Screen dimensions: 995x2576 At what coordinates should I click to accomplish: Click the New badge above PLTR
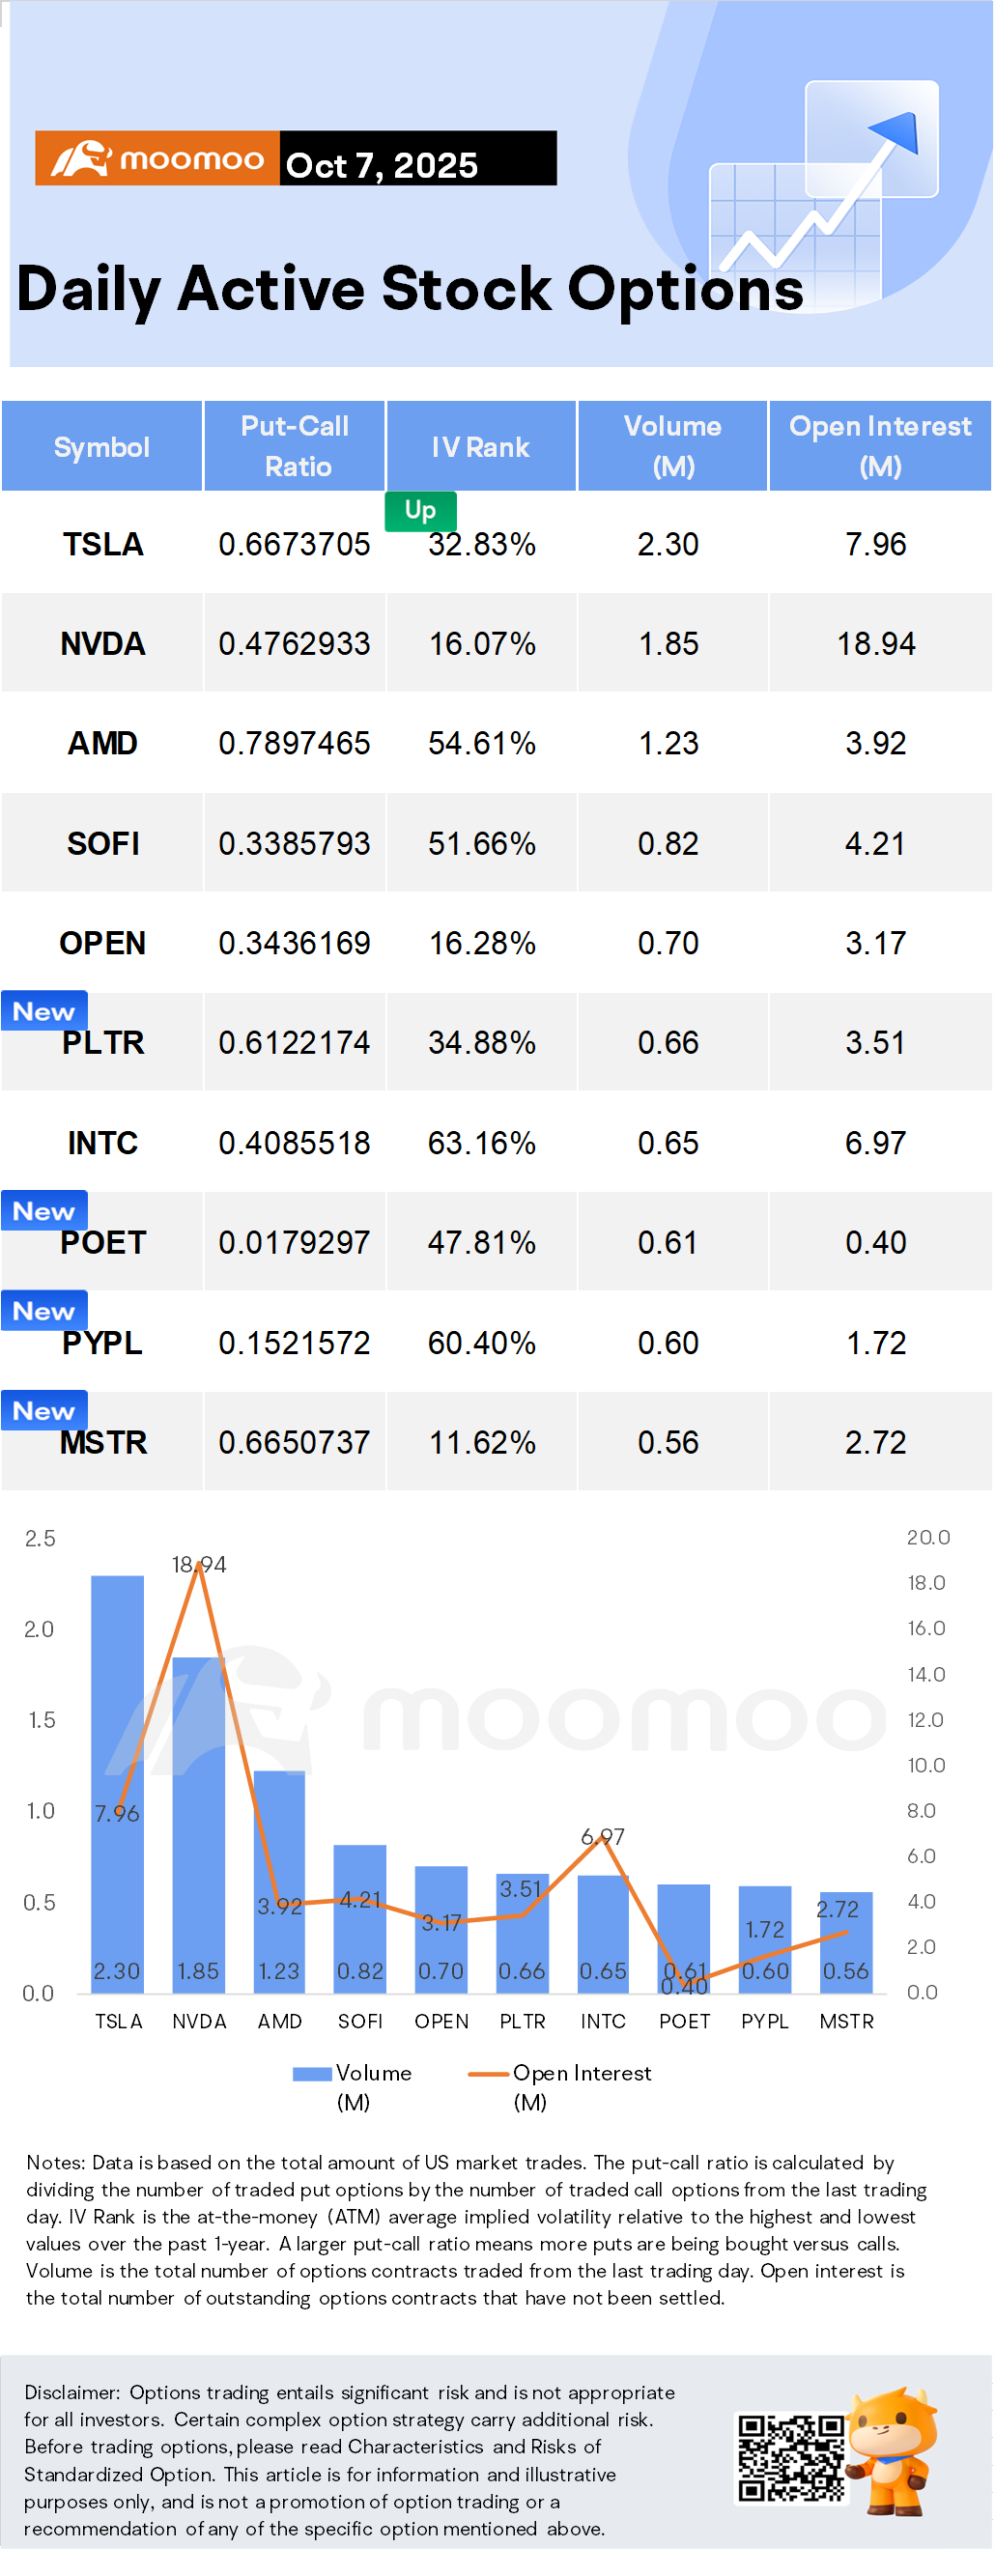(44, 1011)
